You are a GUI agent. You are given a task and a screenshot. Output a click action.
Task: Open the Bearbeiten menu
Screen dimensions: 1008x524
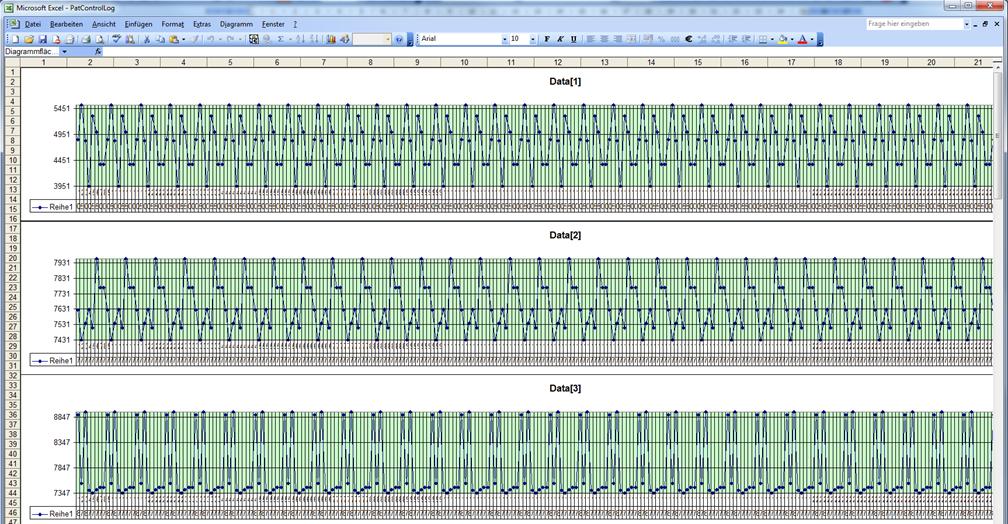tap(66, 24)
